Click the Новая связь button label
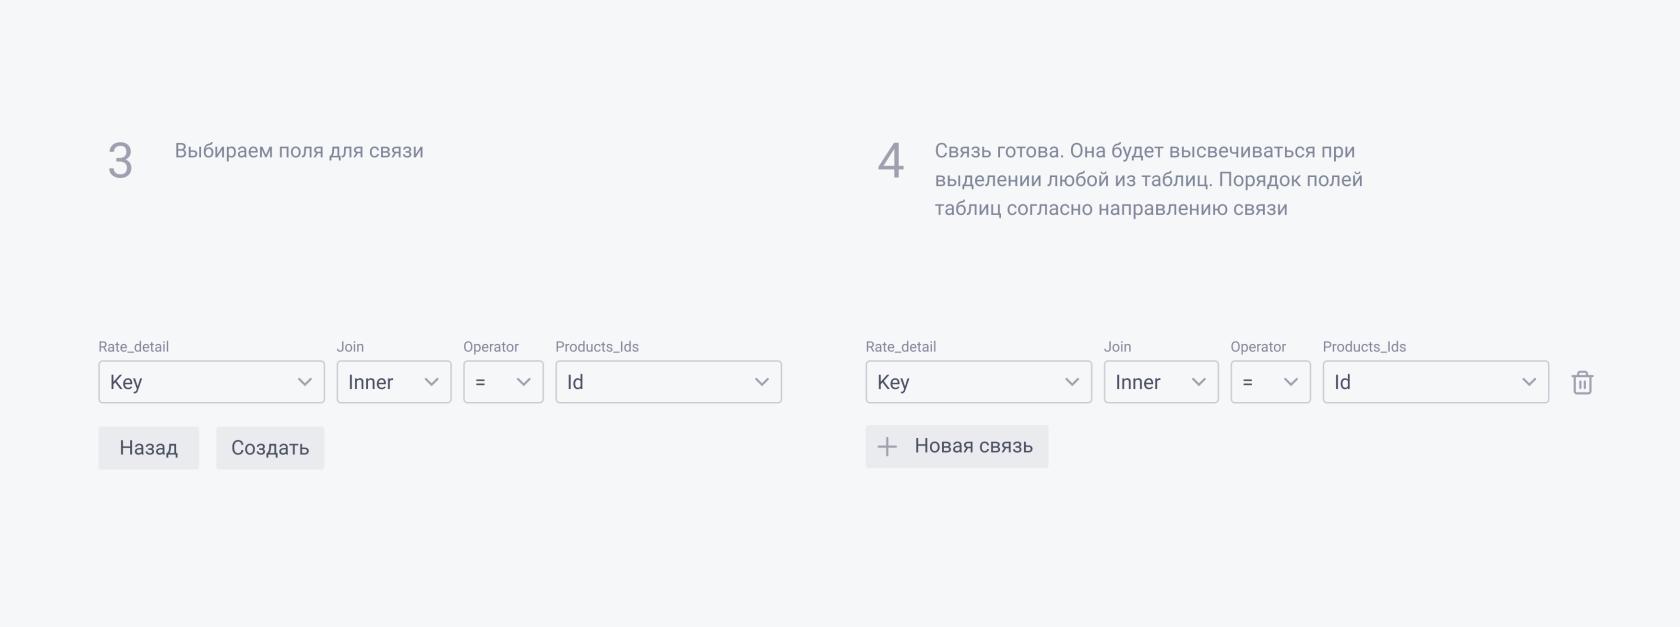 pyautogui.click(x=973, y=446)
